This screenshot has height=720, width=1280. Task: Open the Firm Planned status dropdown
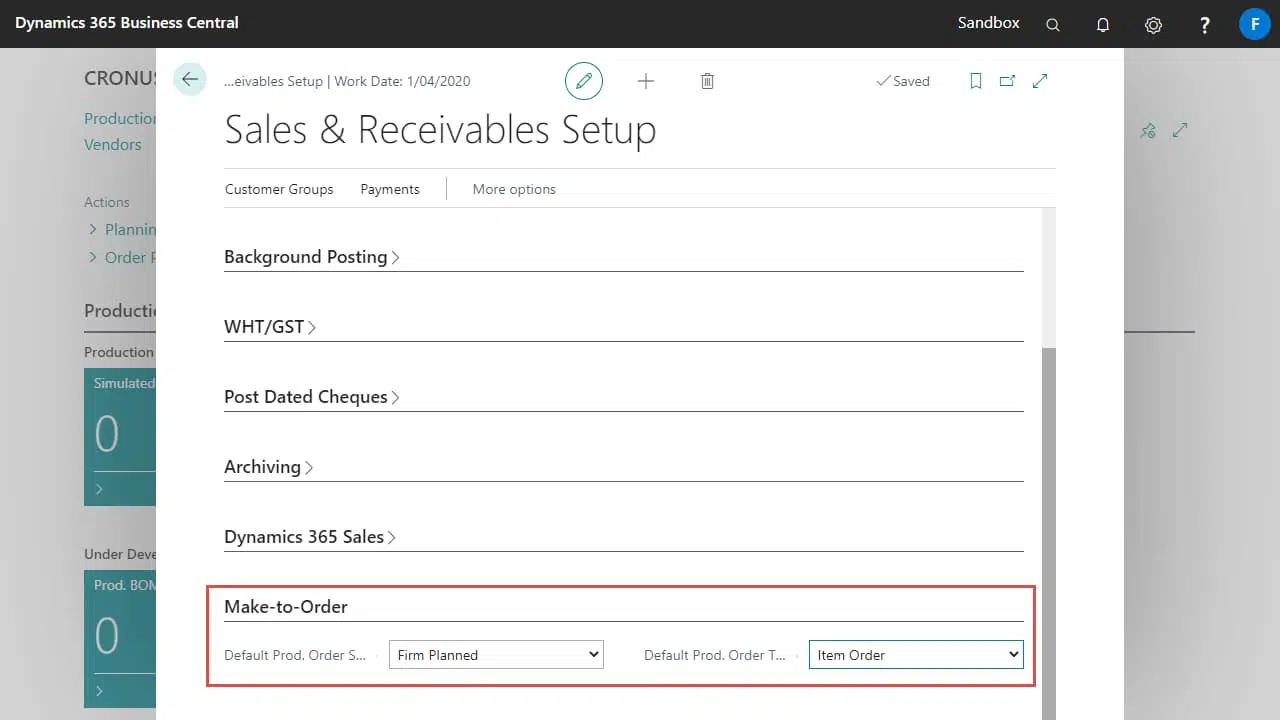496,655
